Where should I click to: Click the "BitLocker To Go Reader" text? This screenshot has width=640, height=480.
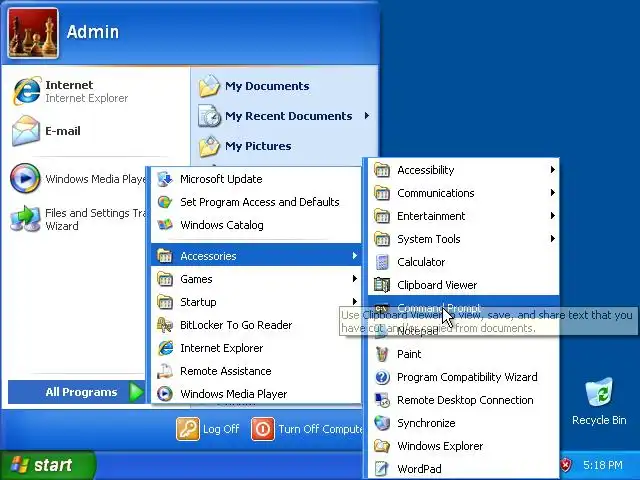[x=236, y=325]
